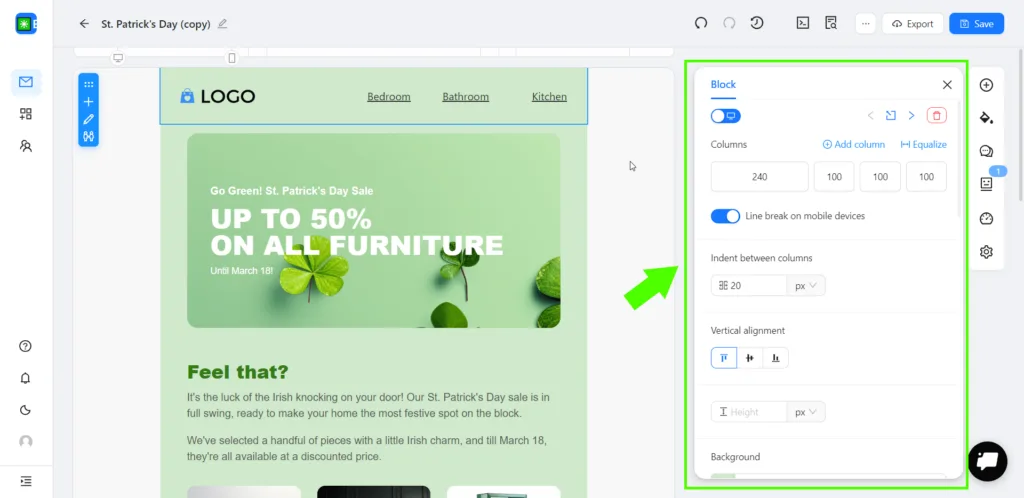Open the add element plus icon
This screenshot has width=1024, height=498.
point(986,85)
